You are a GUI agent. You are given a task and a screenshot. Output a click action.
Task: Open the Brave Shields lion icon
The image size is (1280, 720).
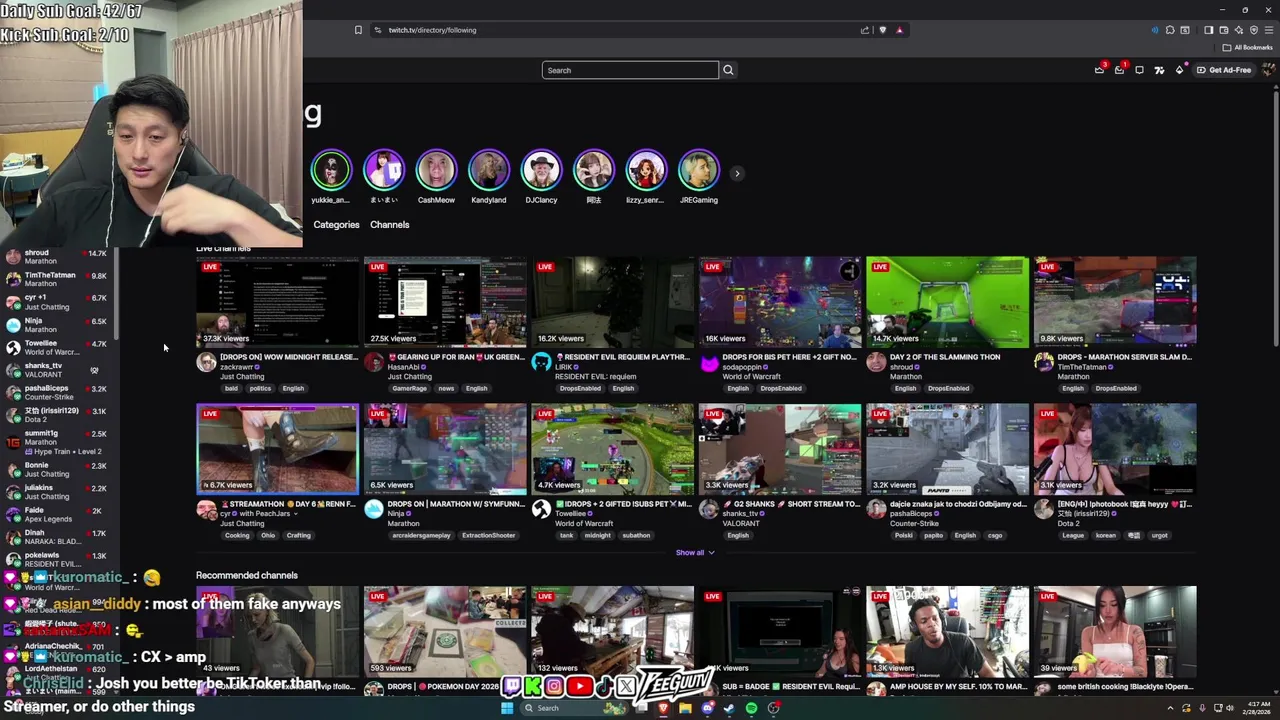point(882,30)
